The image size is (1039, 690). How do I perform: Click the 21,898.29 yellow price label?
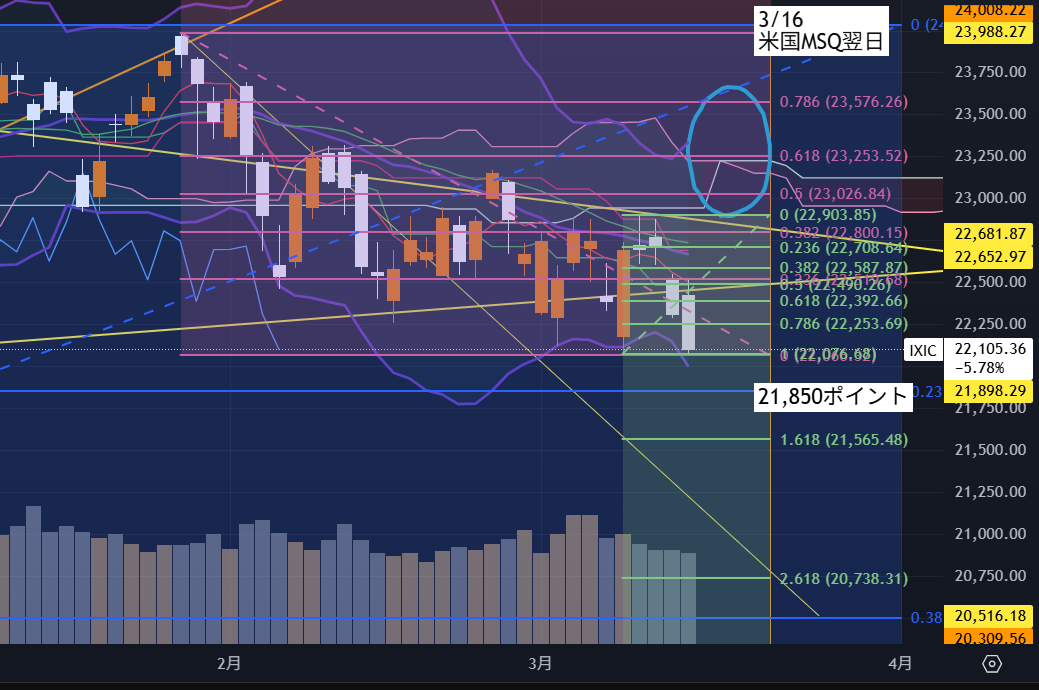click(990, 390)
